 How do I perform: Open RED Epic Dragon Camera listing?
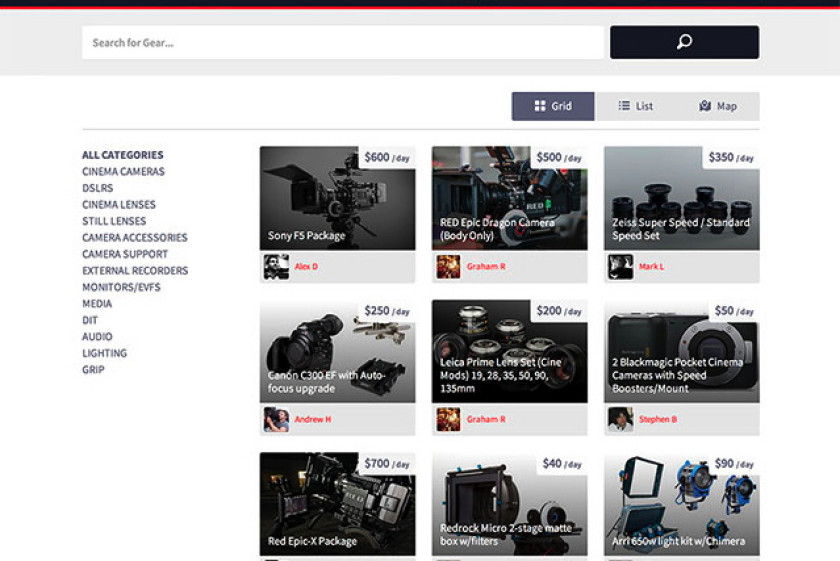[509, 198]
